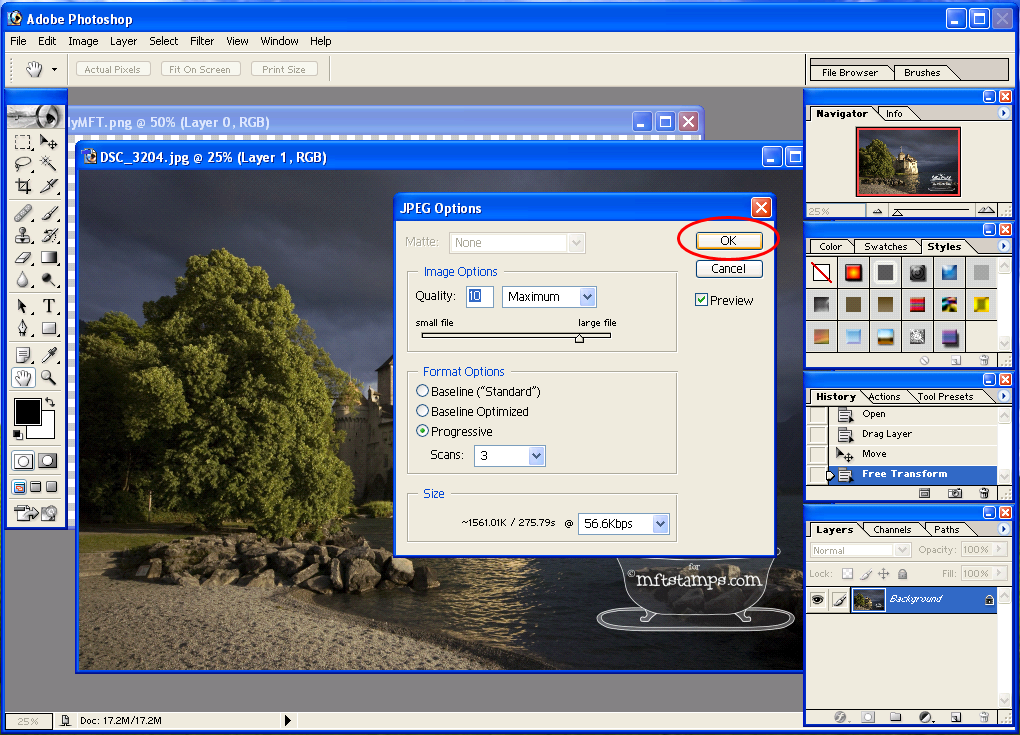Image resolution: width=1020 pixels, height=735 pixels.
Task: Open the Layer menu
Action: pos(123,41)
